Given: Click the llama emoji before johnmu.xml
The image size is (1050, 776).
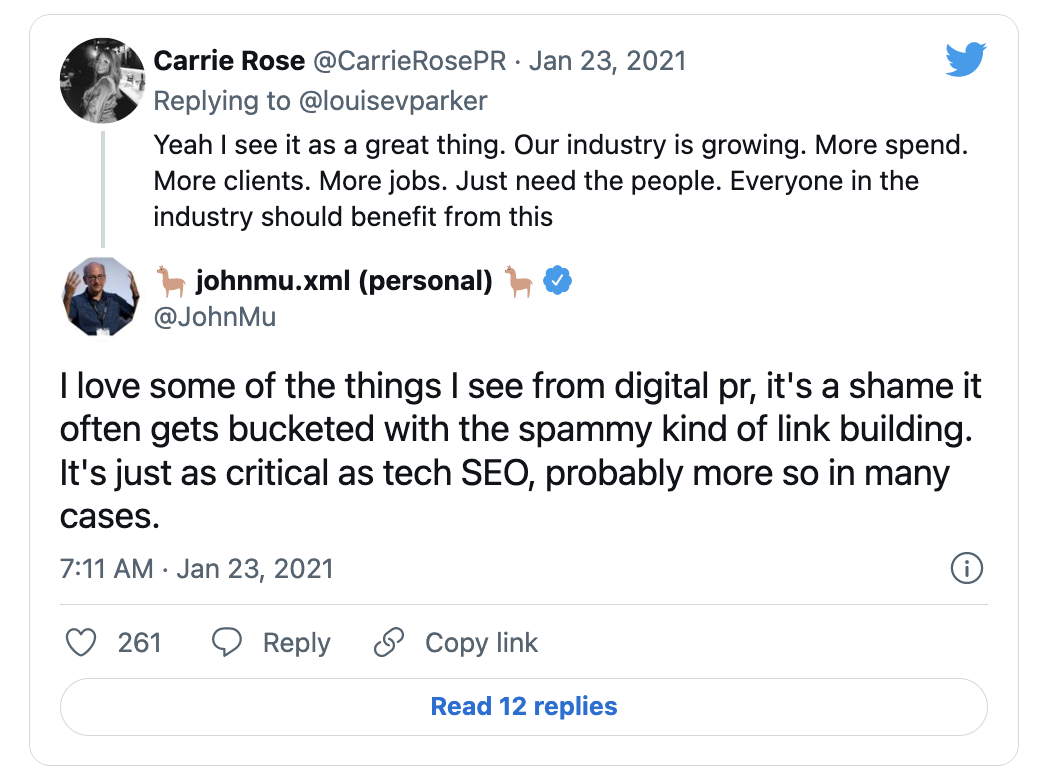Looking at the screenshot, I should [172, 282].
